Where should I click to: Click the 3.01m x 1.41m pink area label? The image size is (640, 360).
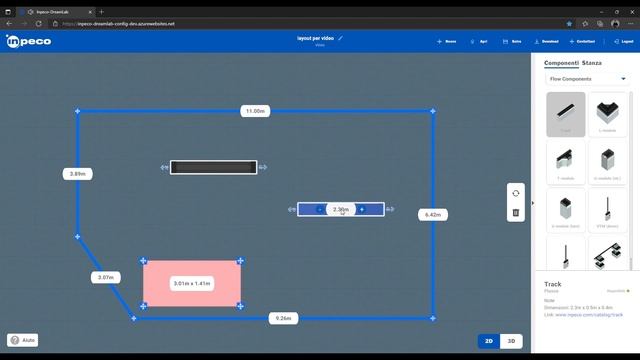192,283
